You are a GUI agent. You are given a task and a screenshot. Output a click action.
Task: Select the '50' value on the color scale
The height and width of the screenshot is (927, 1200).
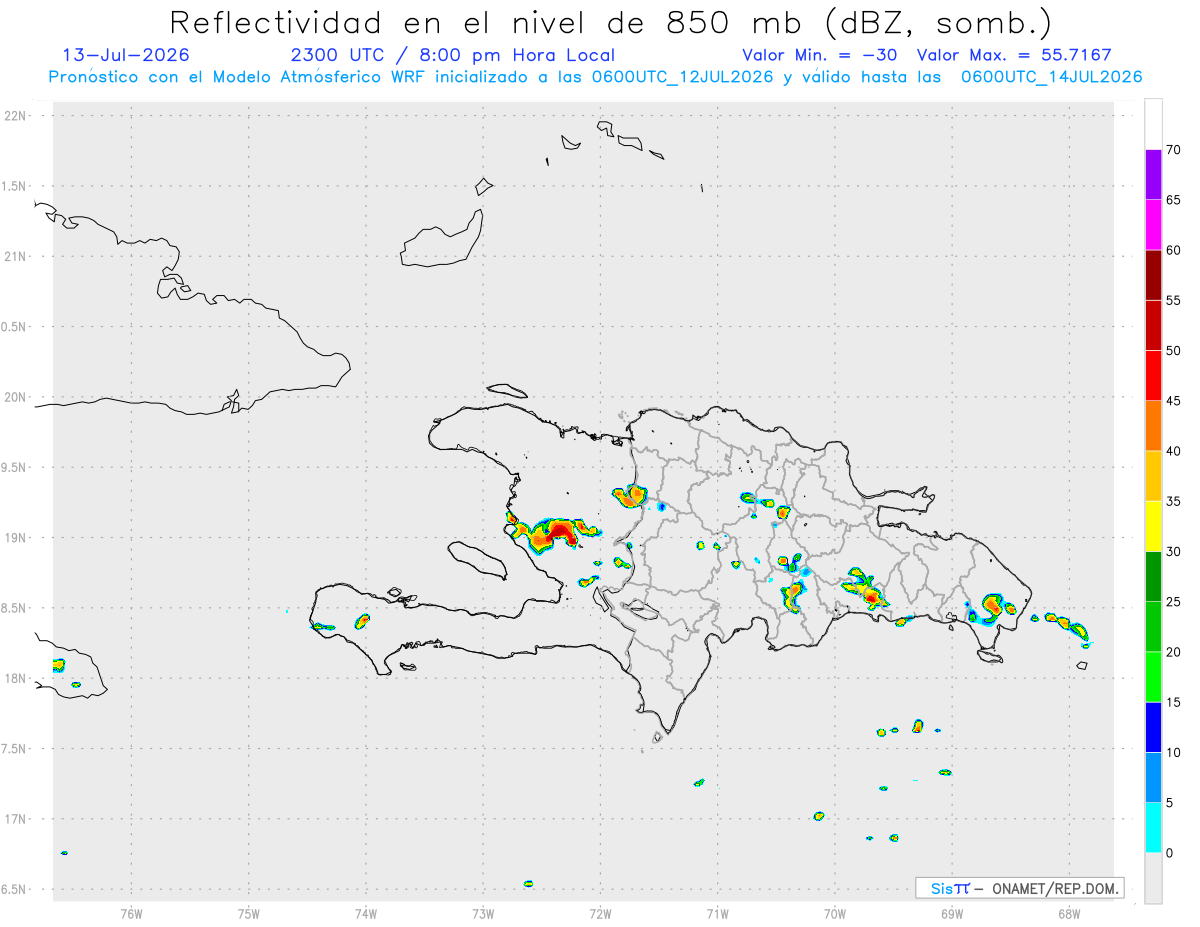[x=1173, y=351]
